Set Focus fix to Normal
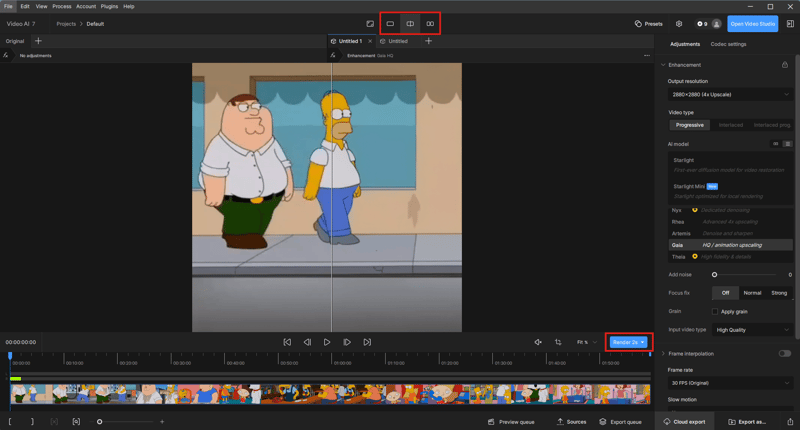Screen dimensions: 800x430 tap(752, 293)
